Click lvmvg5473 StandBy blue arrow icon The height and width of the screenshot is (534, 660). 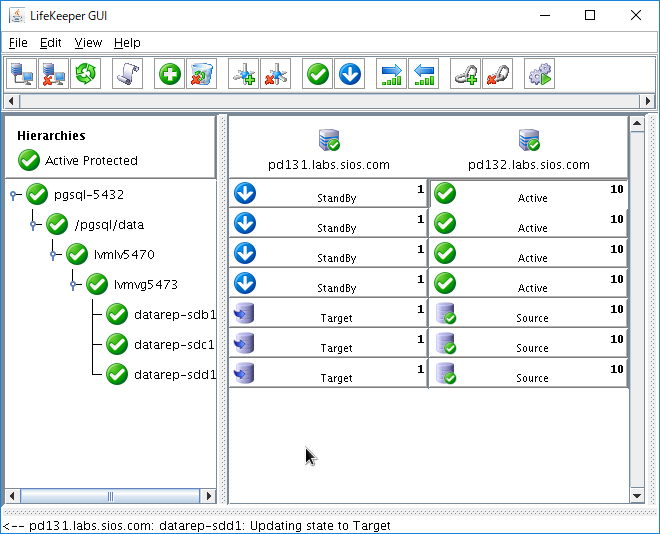[245, 283]
